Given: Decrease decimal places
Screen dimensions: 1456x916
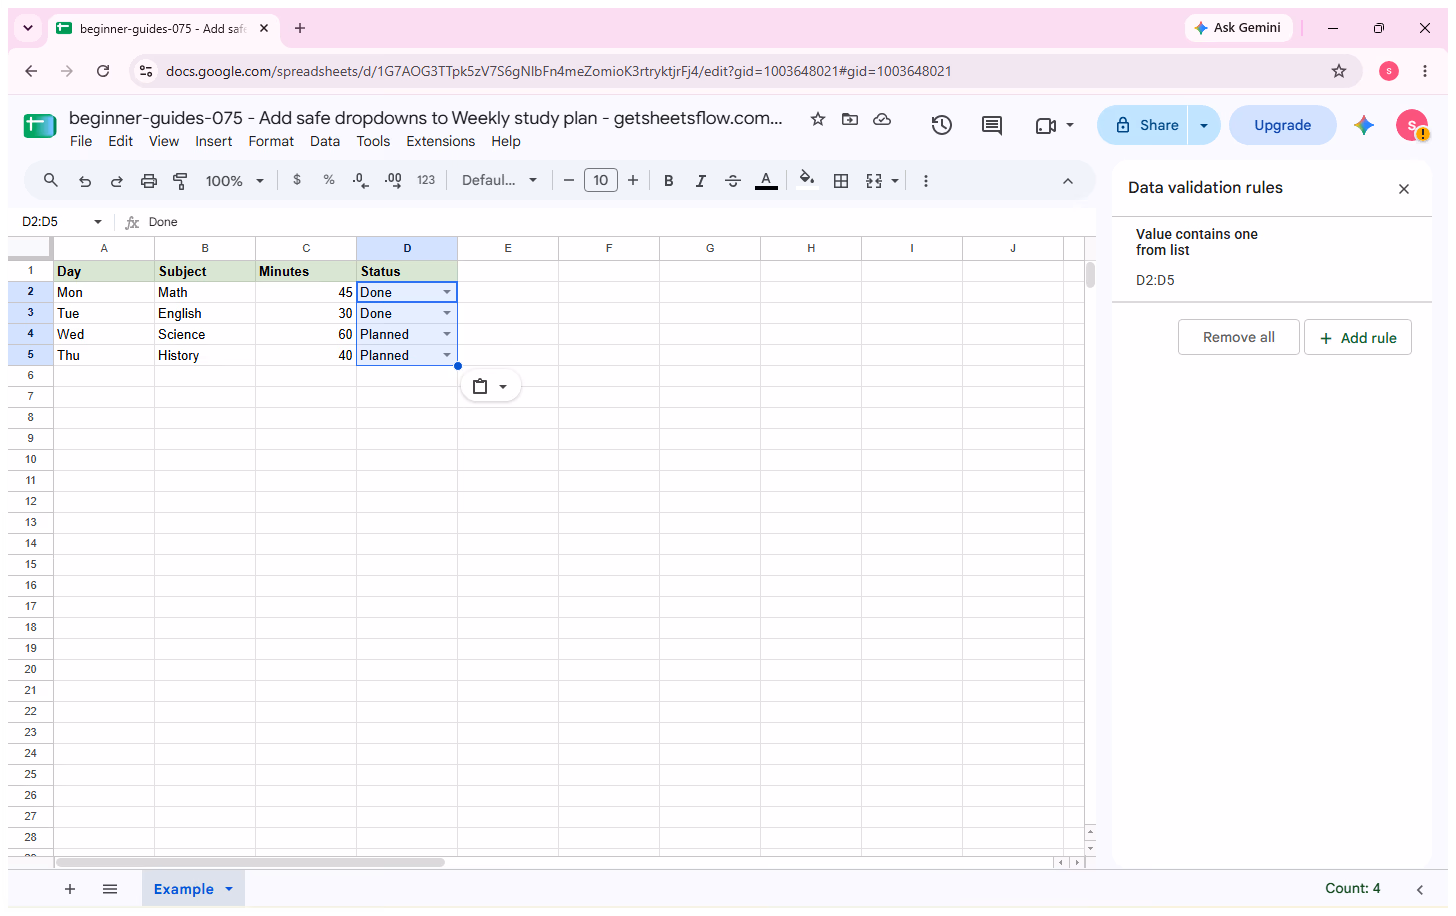Looking at the screenshot, I should pyautogui.click(x=360, y=180).
